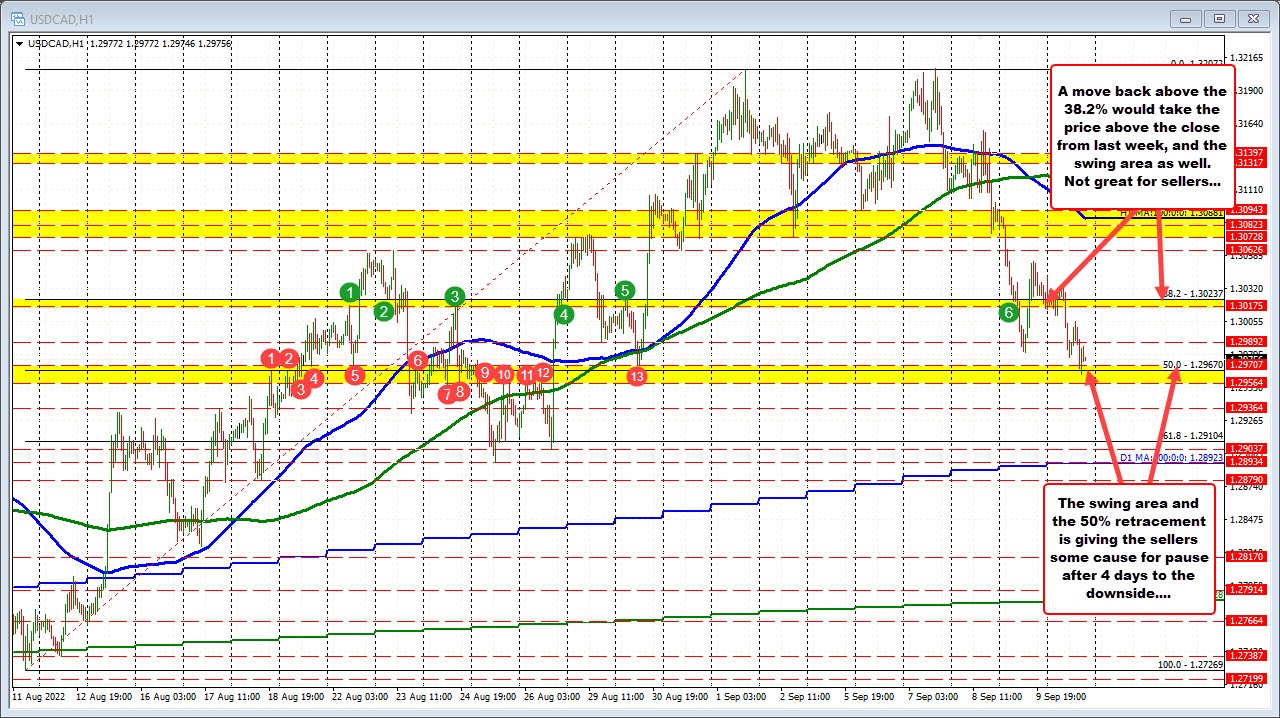The image size is (1280, 718).
Task: Click green marker 6 near the 38.2% level
Action: 1008,312
